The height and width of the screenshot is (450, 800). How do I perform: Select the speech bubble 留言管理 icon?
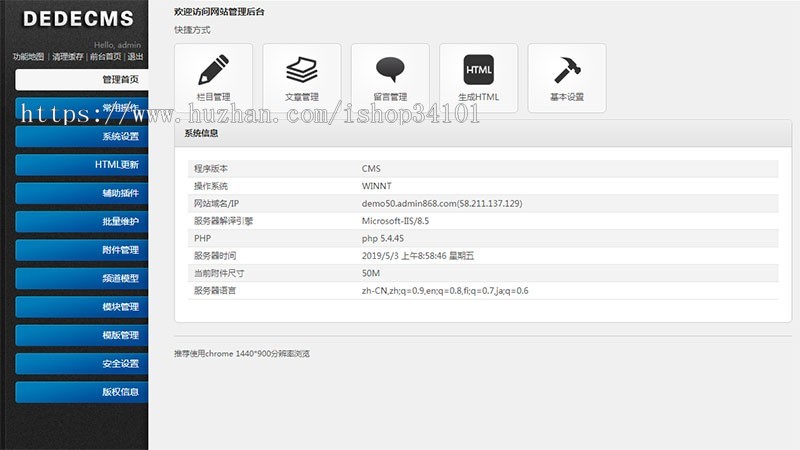[x=390, y=70]
